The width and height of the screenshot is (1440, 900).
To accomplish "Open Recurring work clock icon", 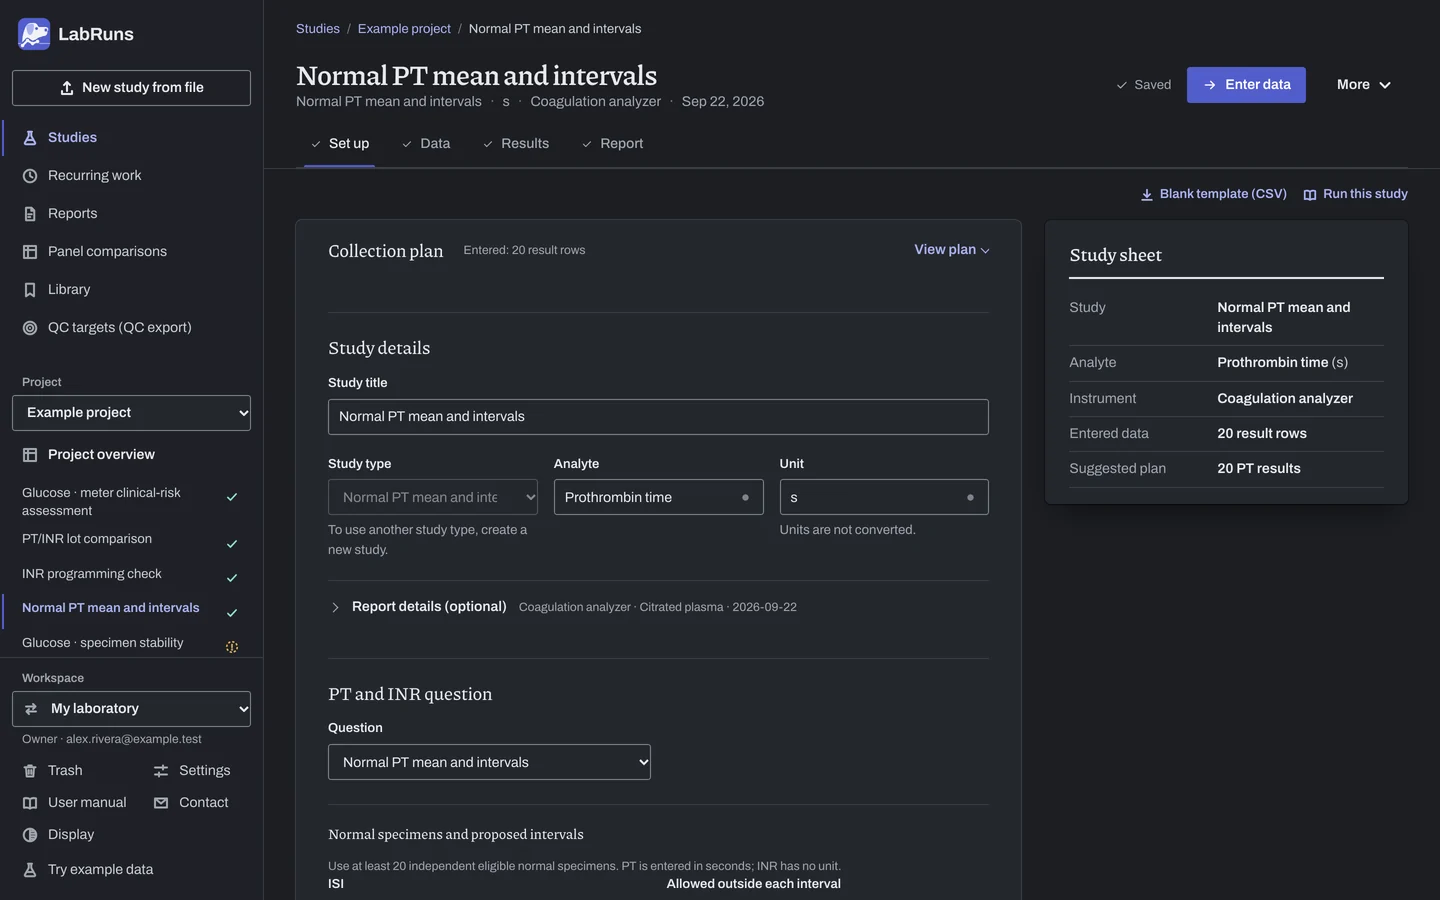I will click(30, 176).
